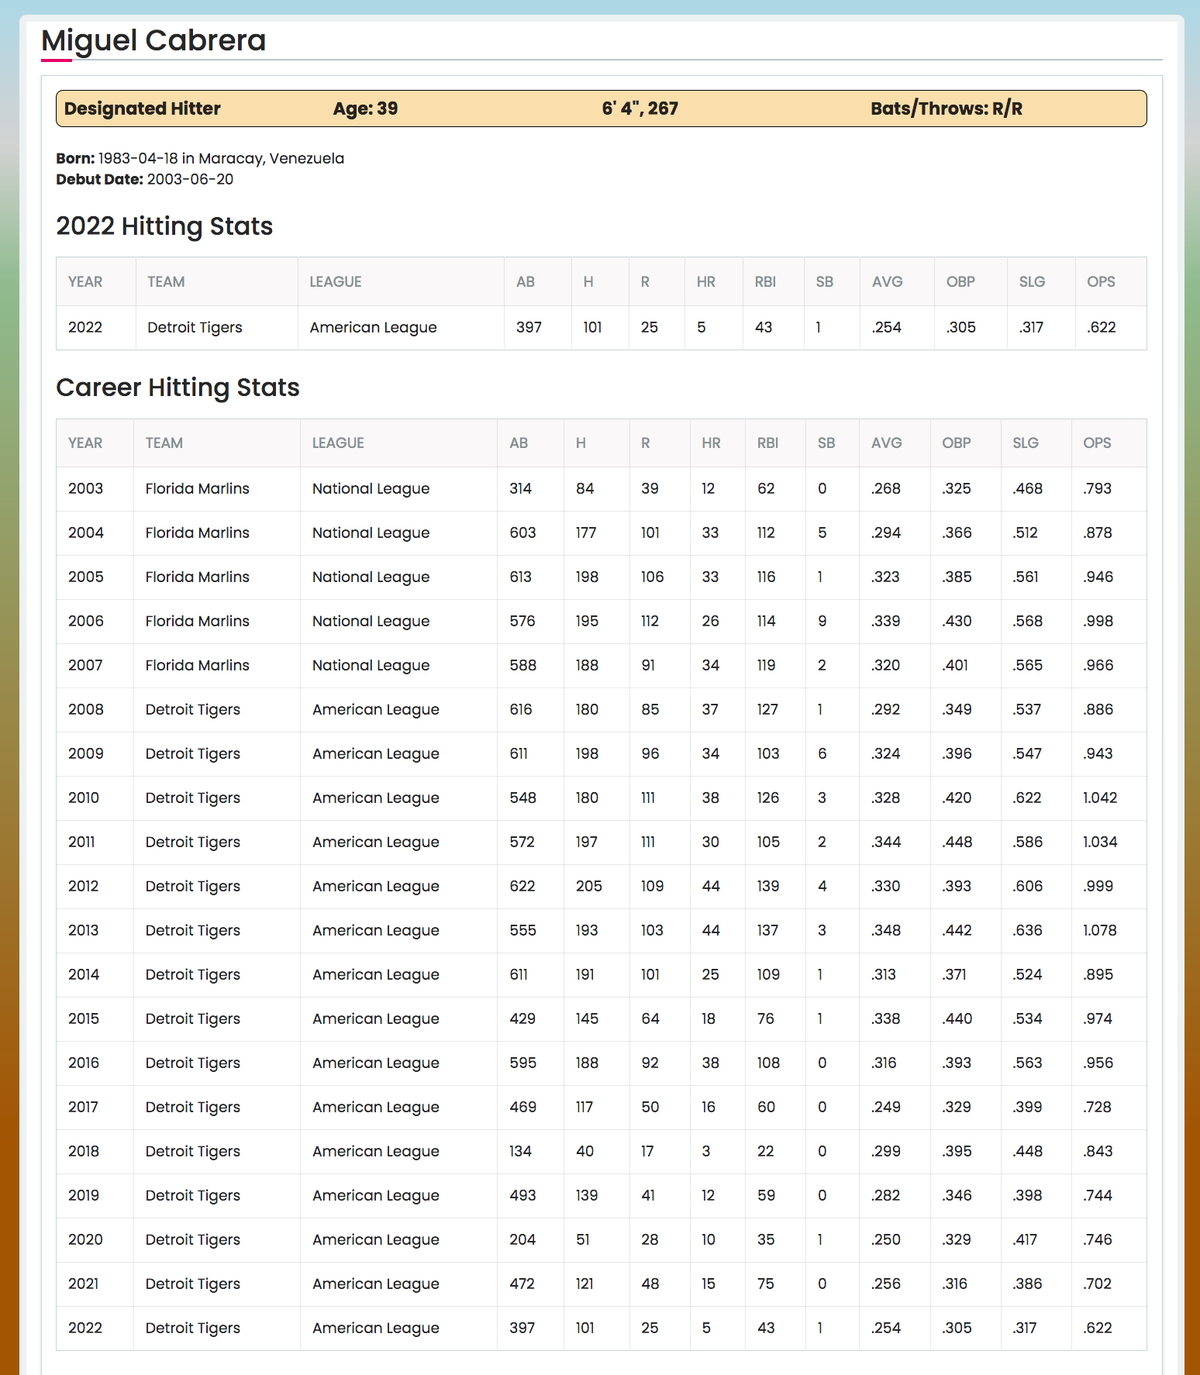This screenshot has height=1375, width=1200.
Task: Click OPS column header in Career table
Action: pyautogui.click(x=1097, y=443)
